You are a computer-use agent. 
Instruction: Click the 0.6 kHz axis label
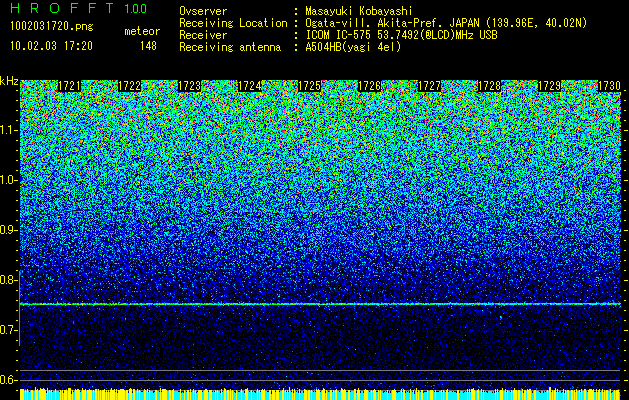point(8,380)
